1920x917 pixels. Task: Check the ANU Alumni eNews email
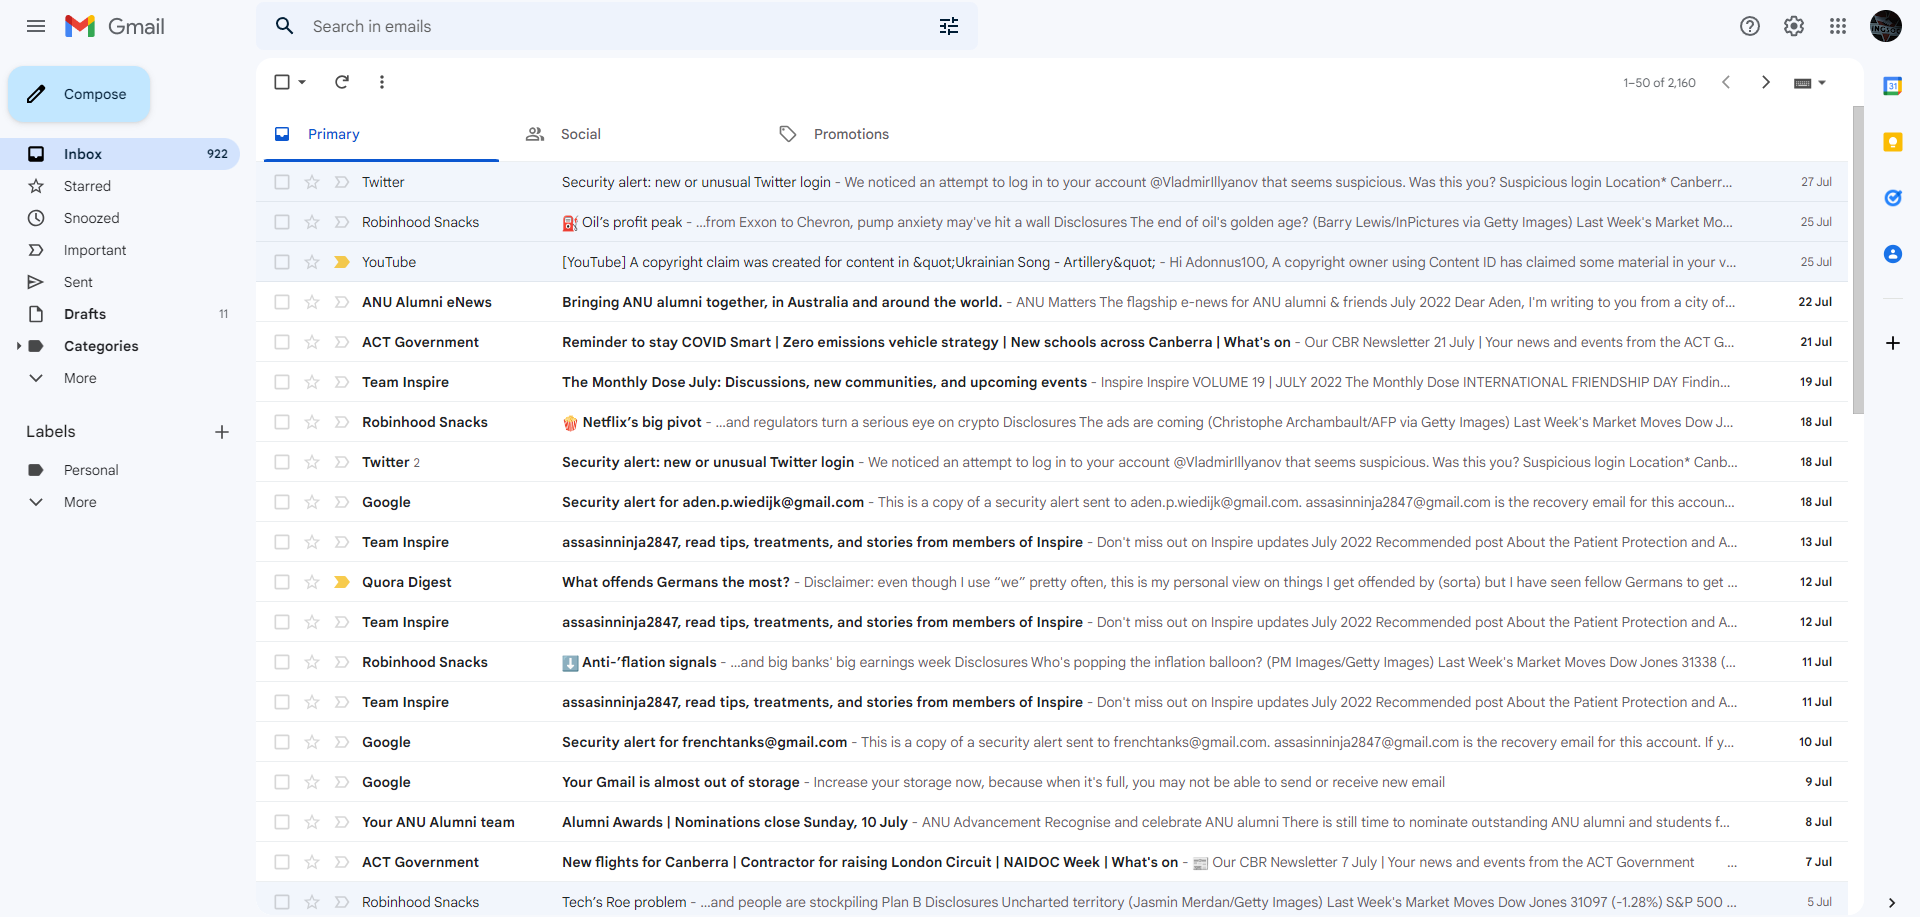tap(282, 302)
